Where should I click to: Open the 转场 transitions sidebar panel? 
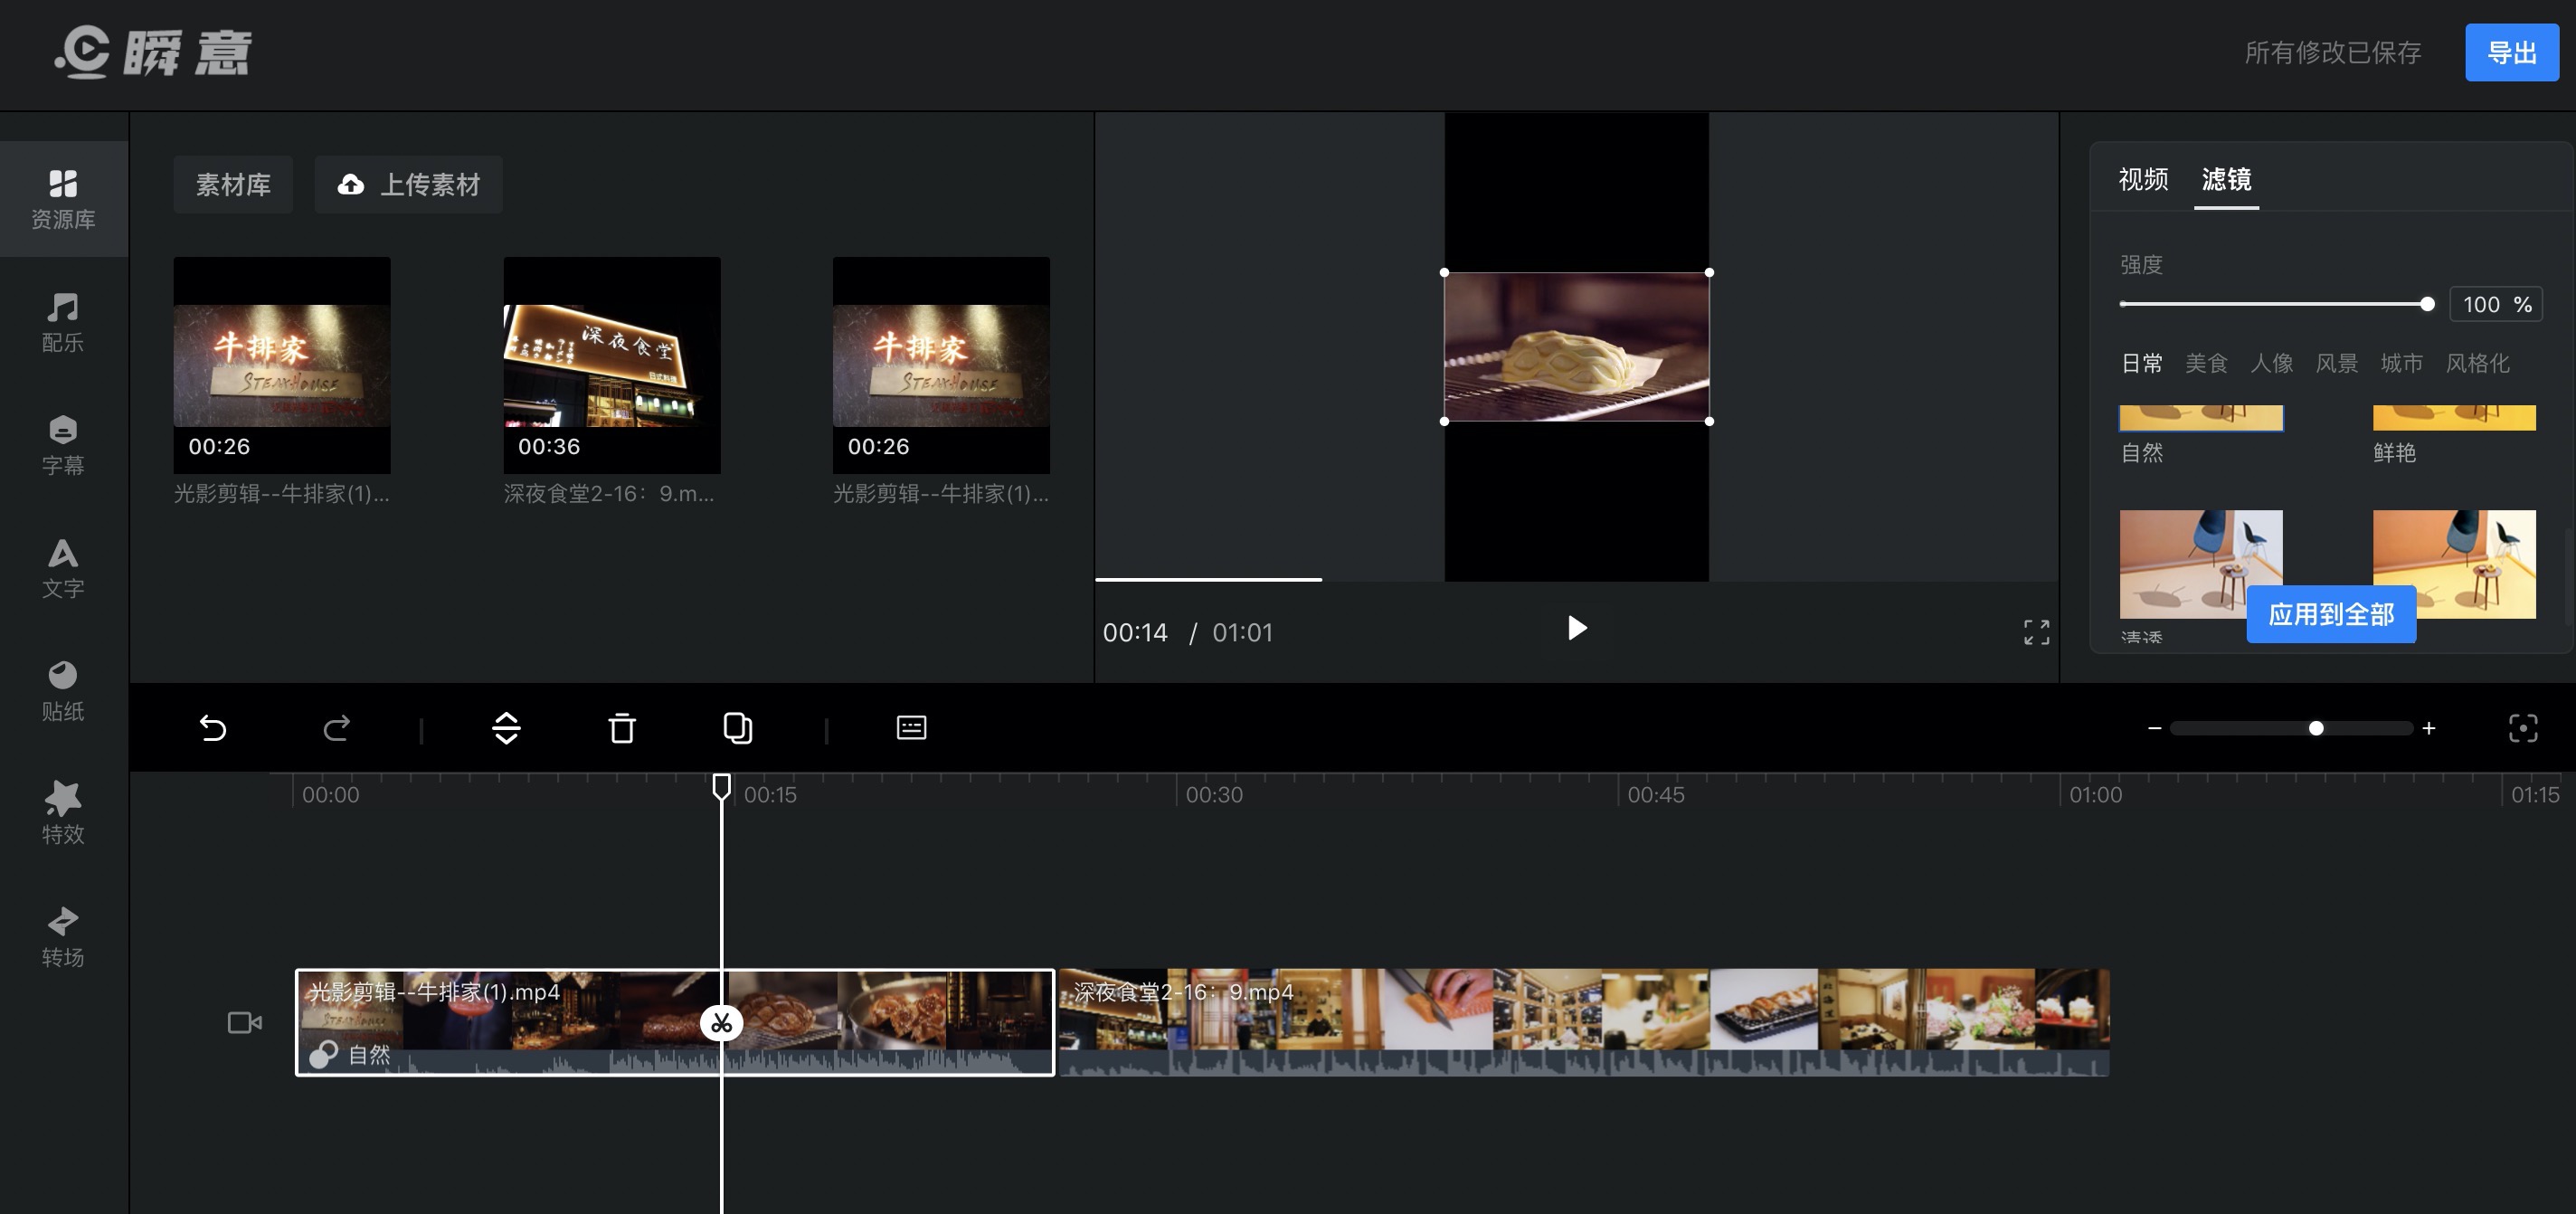[63, 935]
